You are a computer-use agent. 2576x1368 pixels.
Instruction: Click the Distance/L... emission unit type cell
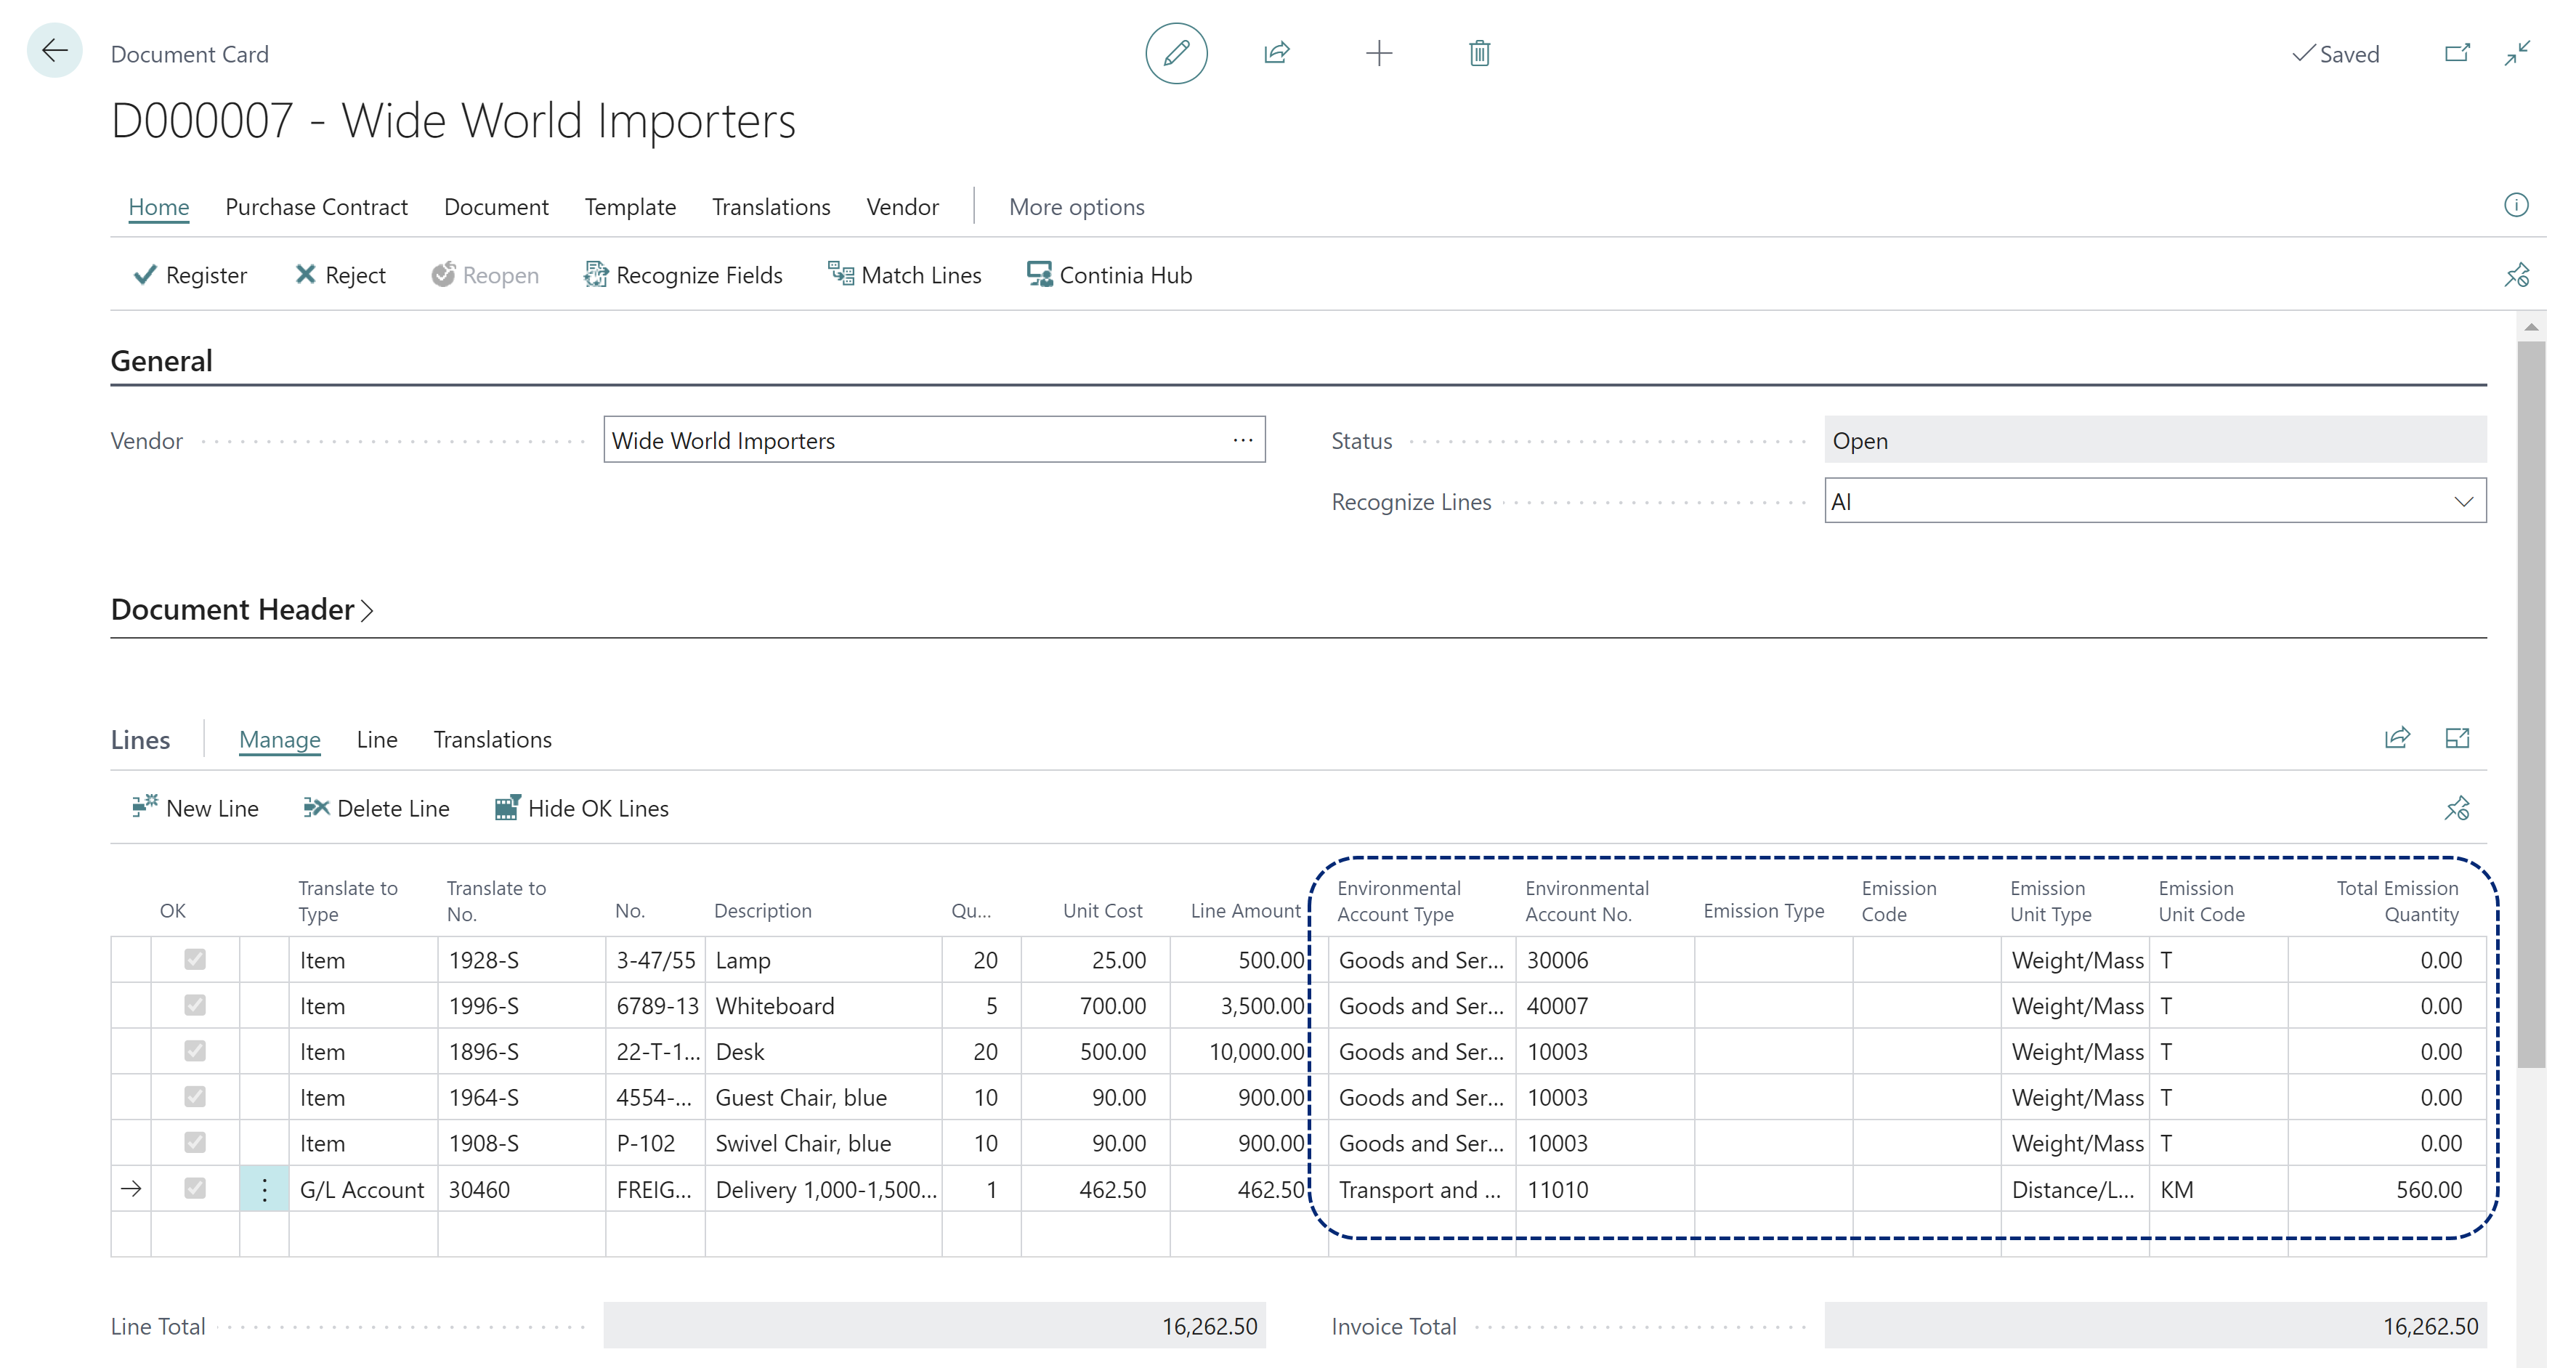point(2075,1189)
